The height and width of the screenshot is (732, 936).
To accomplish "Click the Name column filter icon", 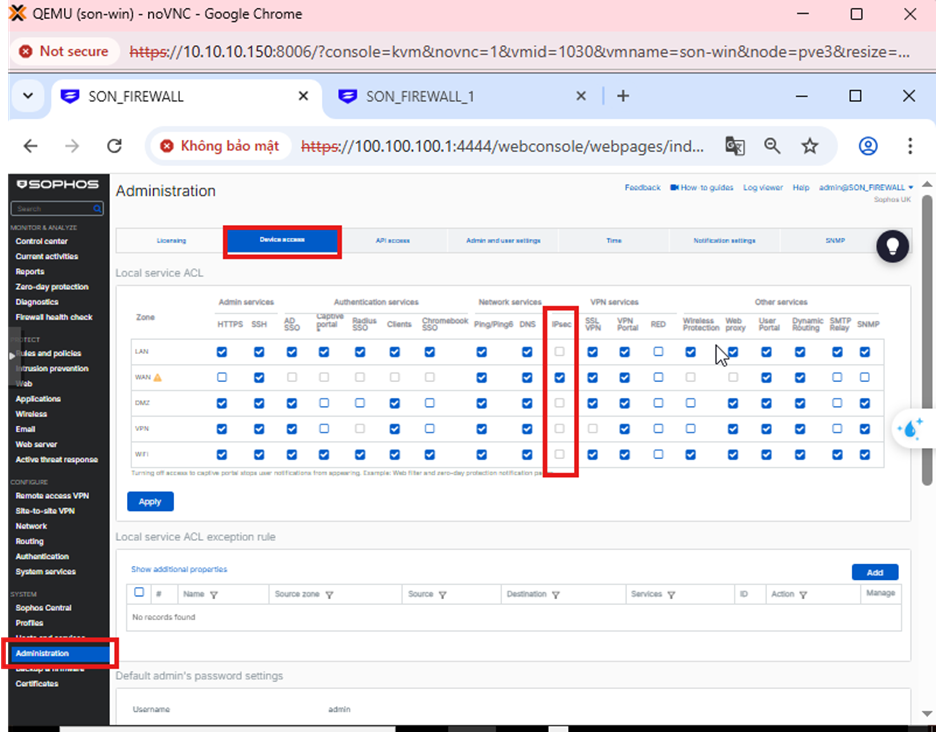I will point(214,594).
